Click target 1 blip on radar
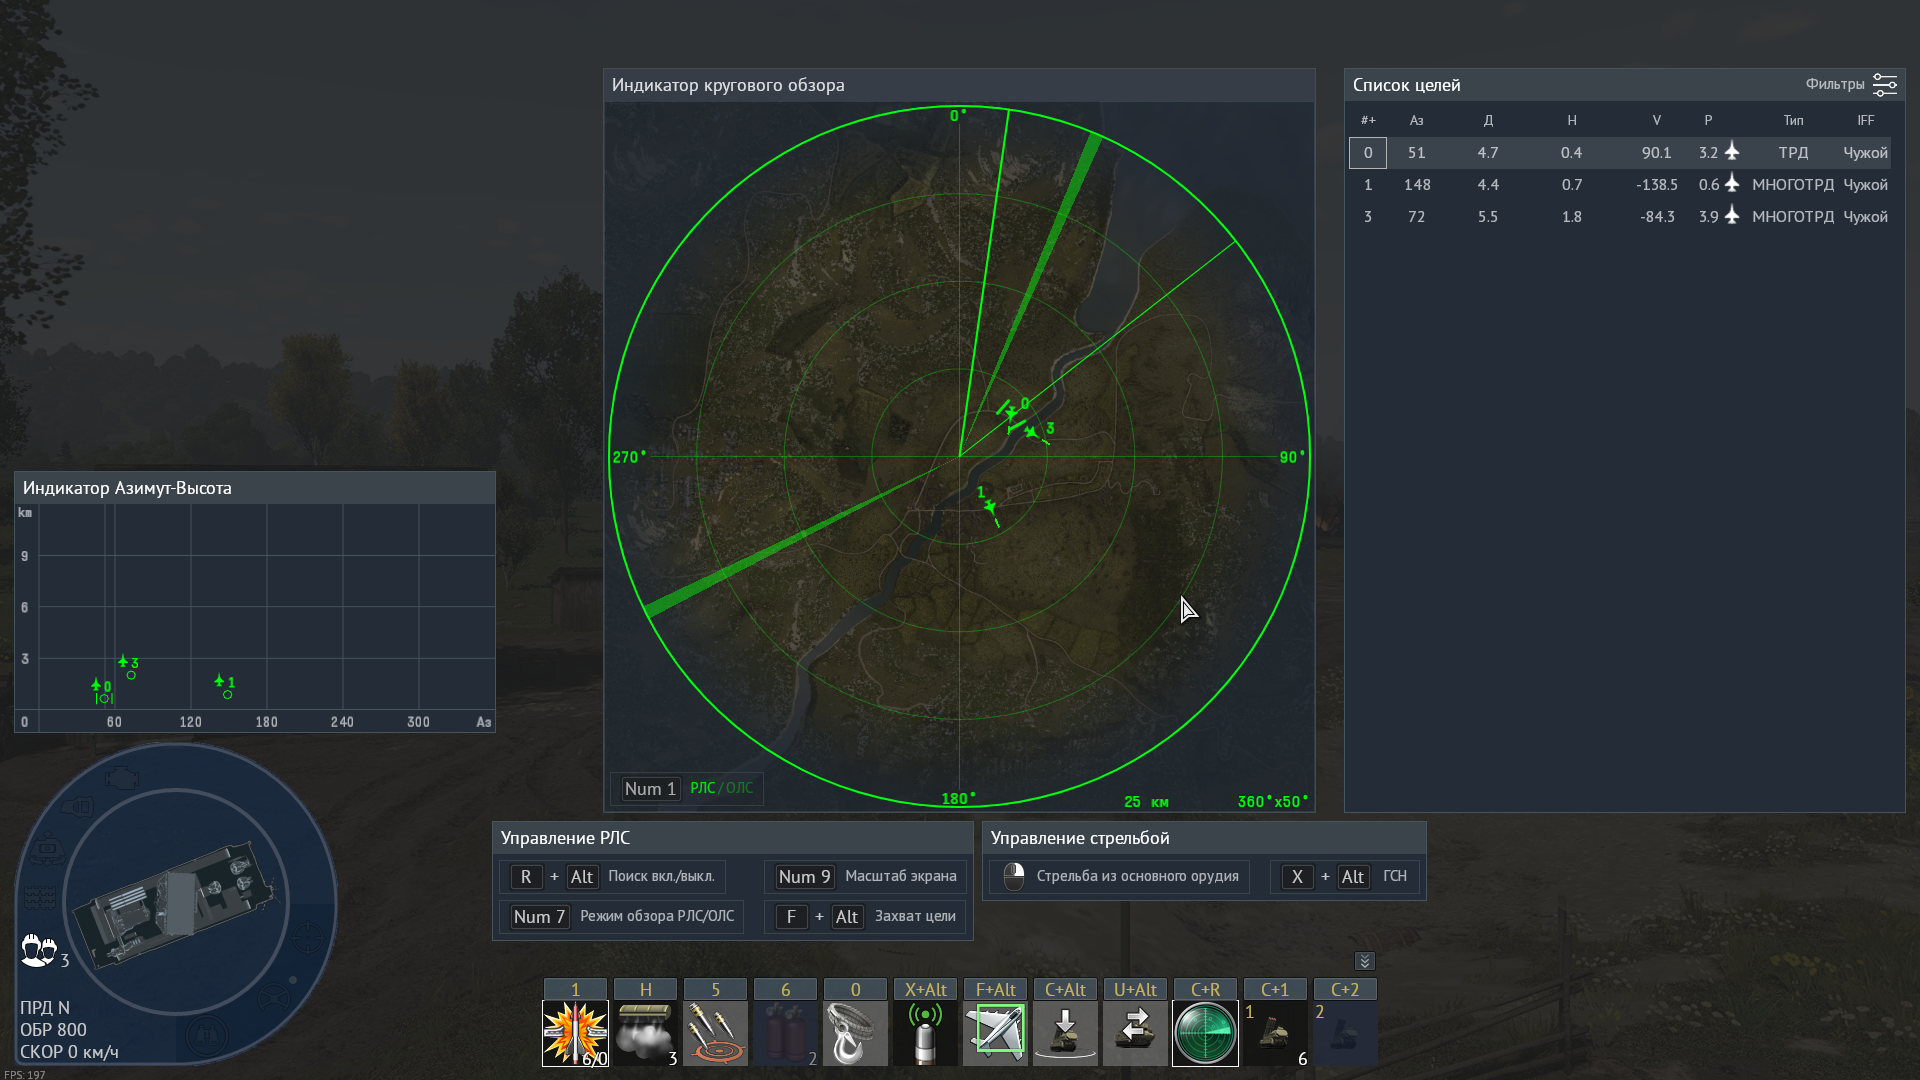 pos(989,507)
